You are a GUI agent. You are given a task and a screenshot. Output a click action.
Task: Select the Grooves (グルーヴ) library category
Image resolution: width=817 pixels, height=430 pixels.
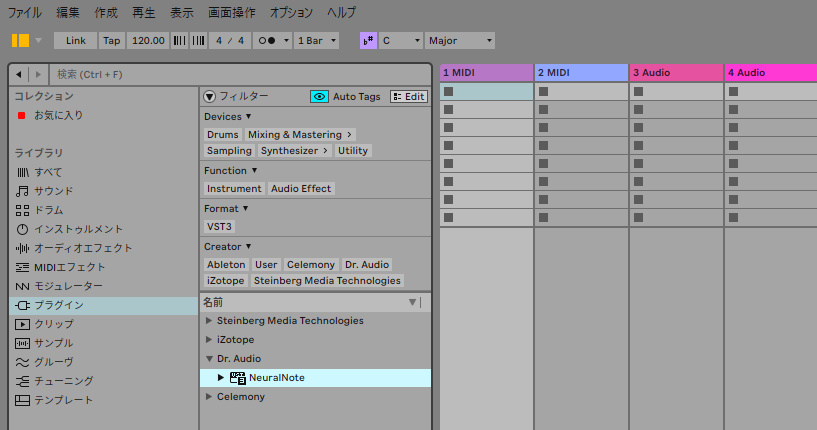53,362
